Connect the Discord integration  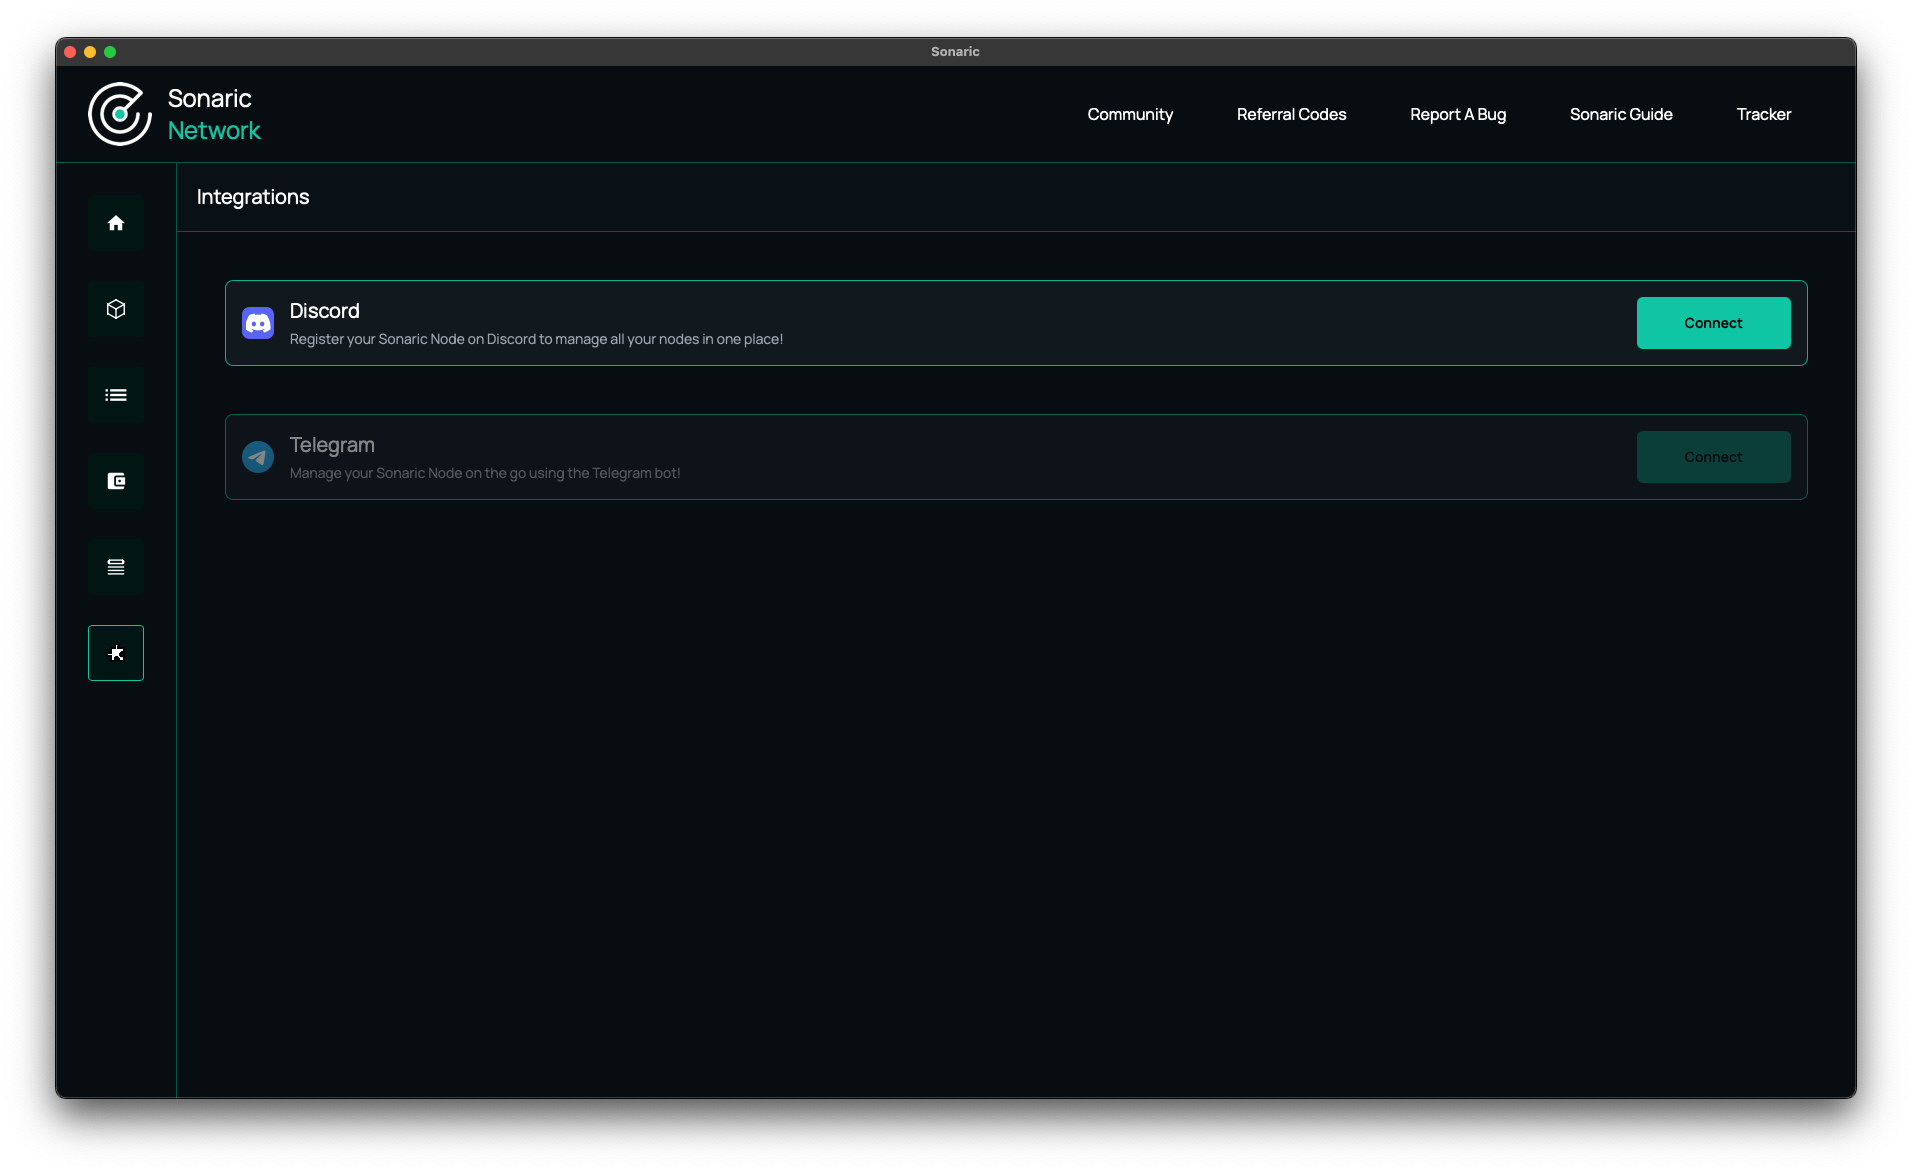1713,323
